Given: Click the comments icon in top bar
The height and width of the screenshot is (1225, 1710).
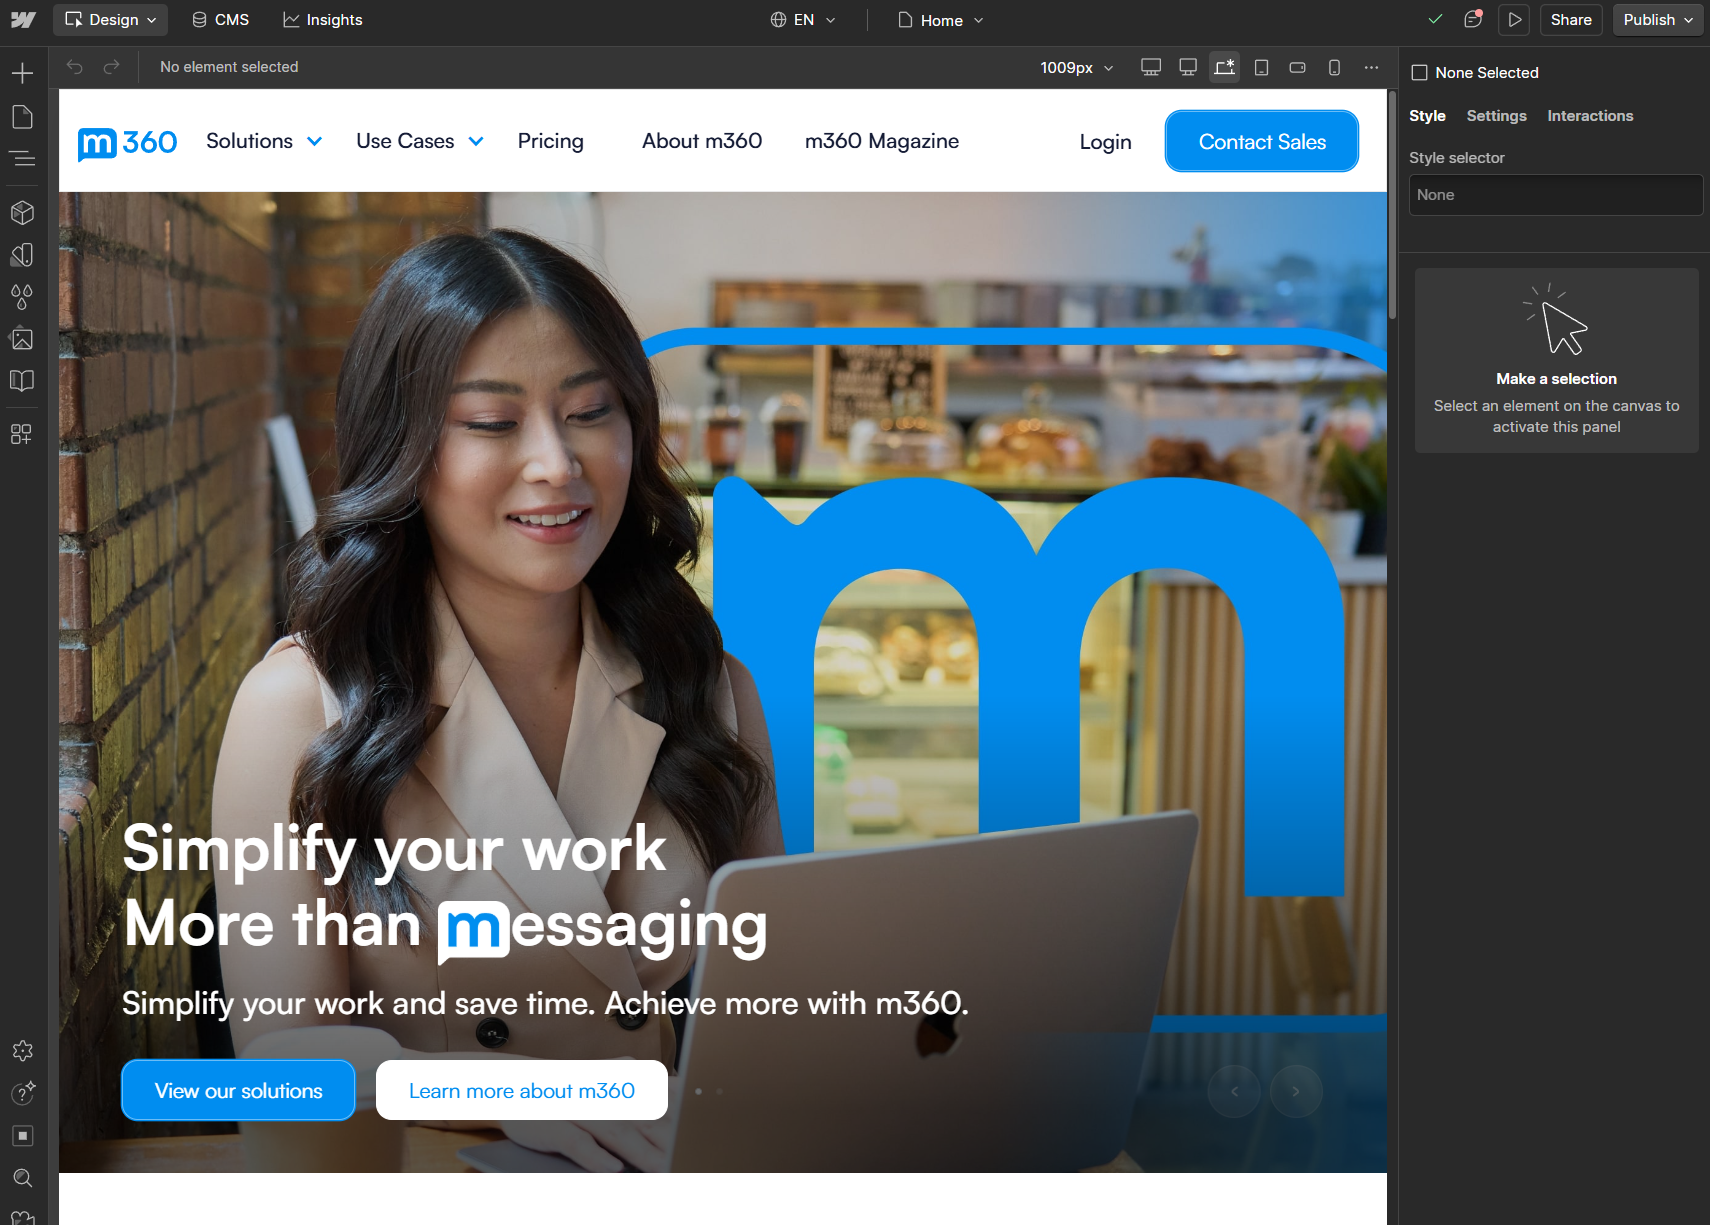Looking at the screenshot, I should coord(1473,19).
